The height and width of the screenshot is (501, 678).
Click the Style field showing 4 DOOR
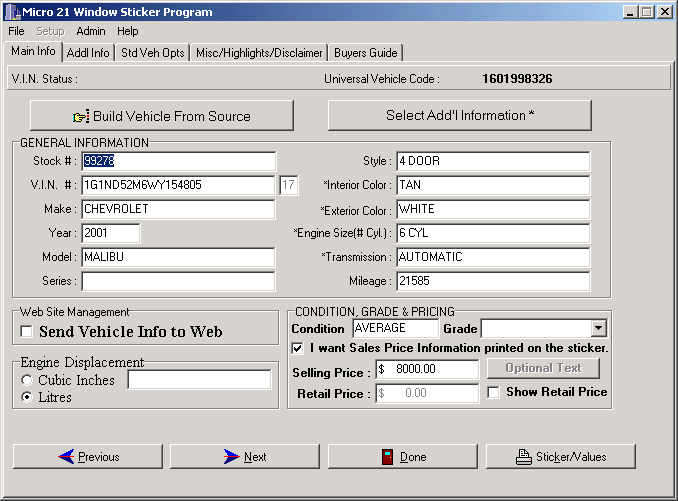coord(493,161)
